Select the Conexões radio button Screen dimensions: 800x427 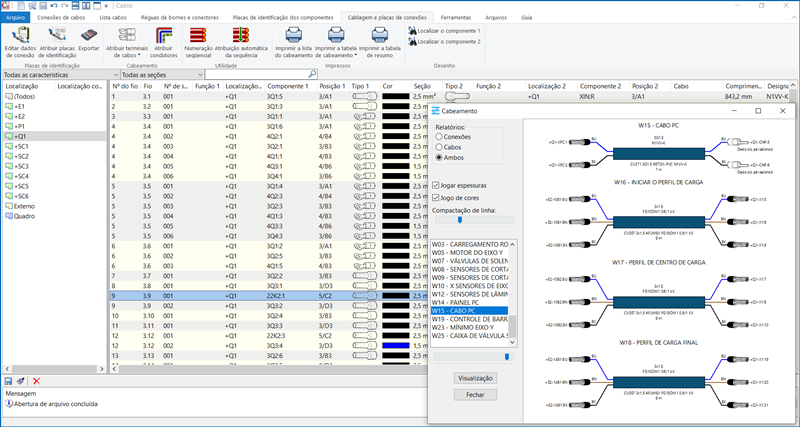click(441, 137)
